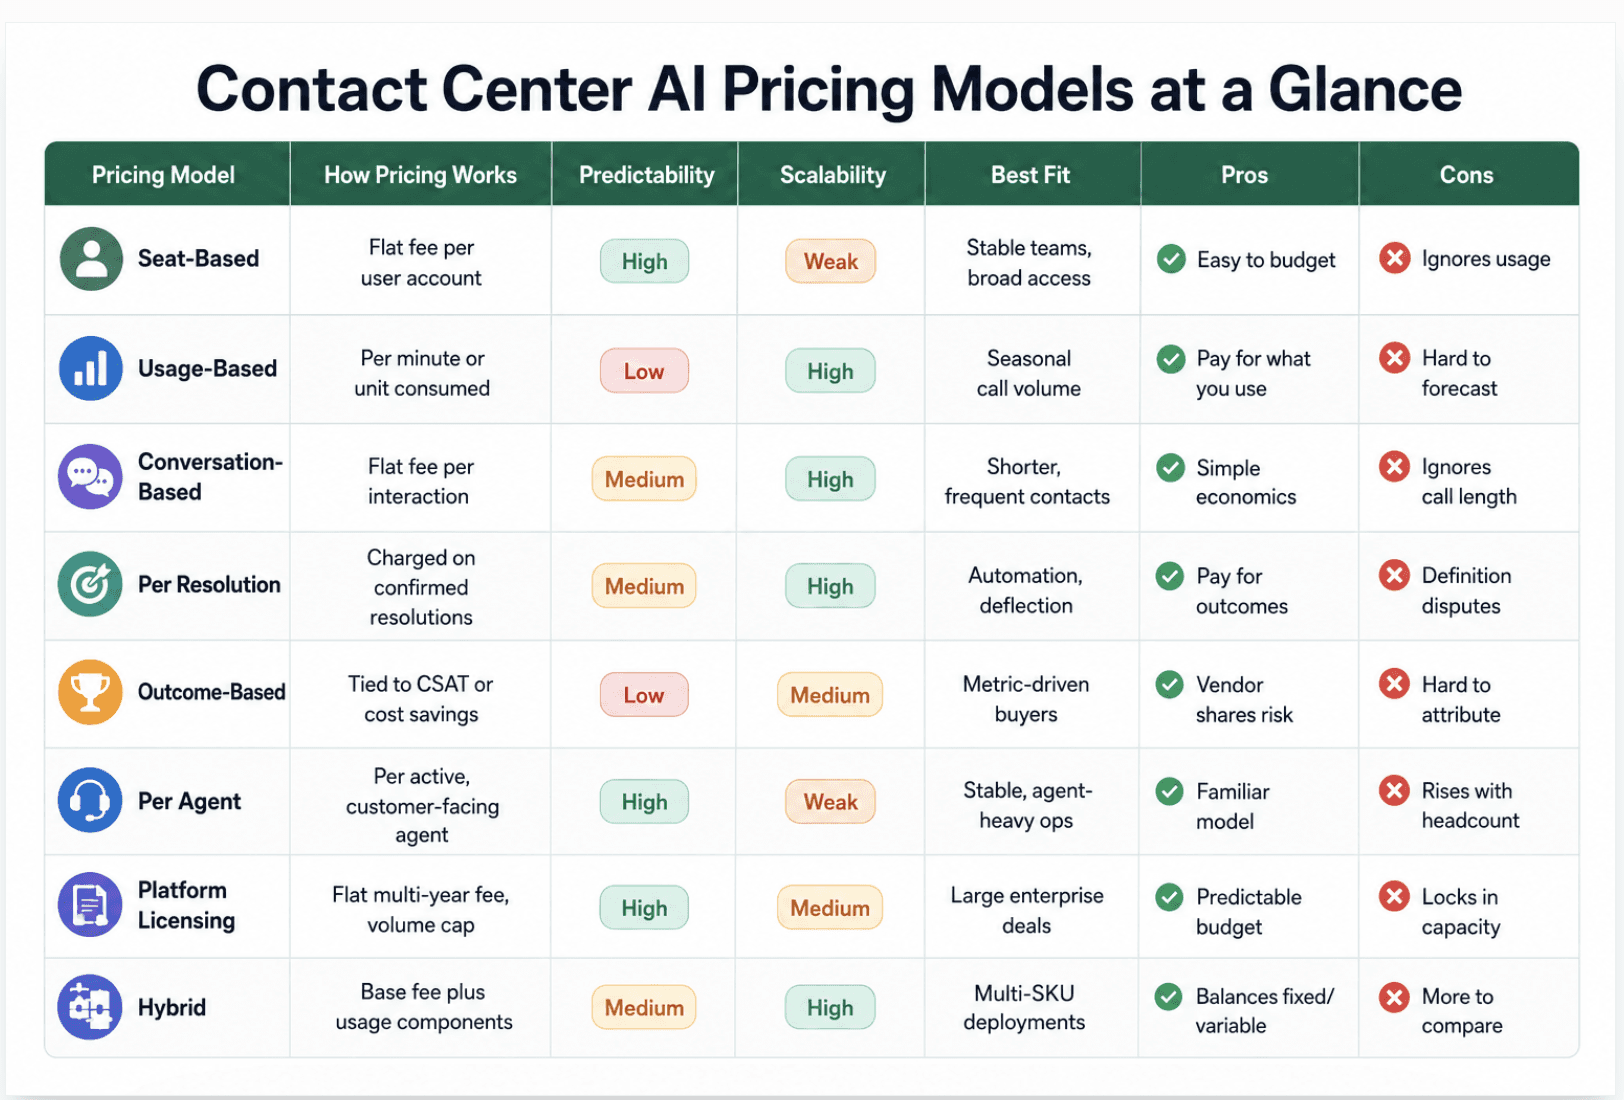Select the Per Agent headset icon
Screen dimensions: 1624x1100
coord(91,800)
